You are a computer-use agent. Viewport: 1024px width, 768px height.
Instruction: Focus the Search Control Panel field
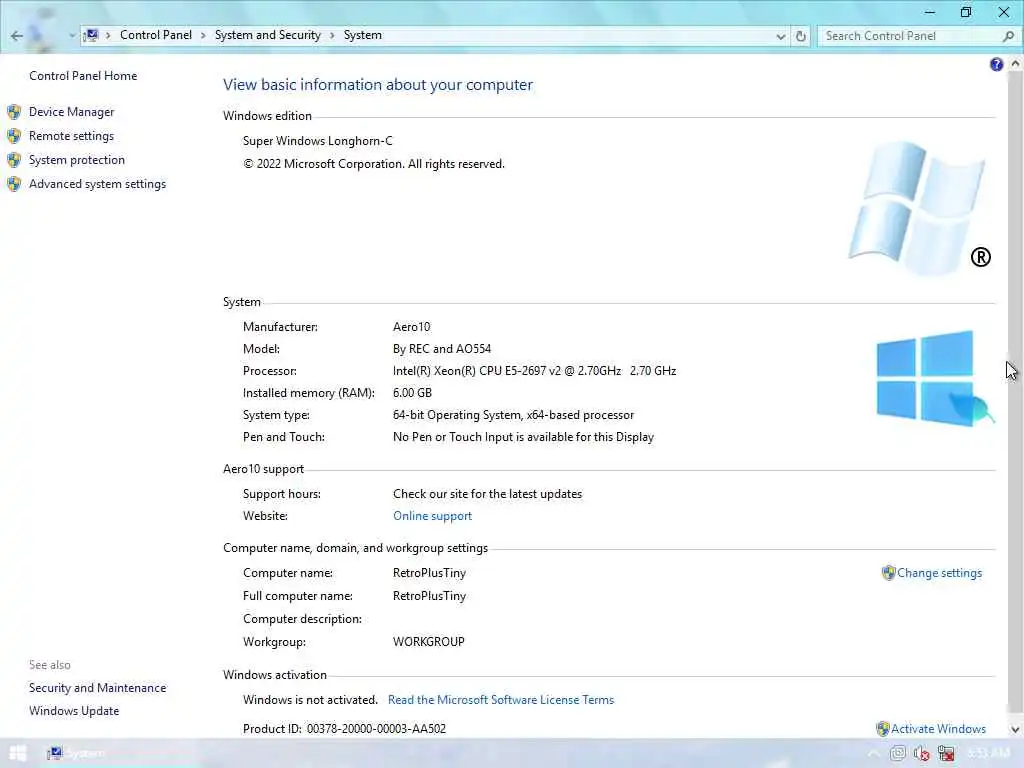(x=909, y=36)
